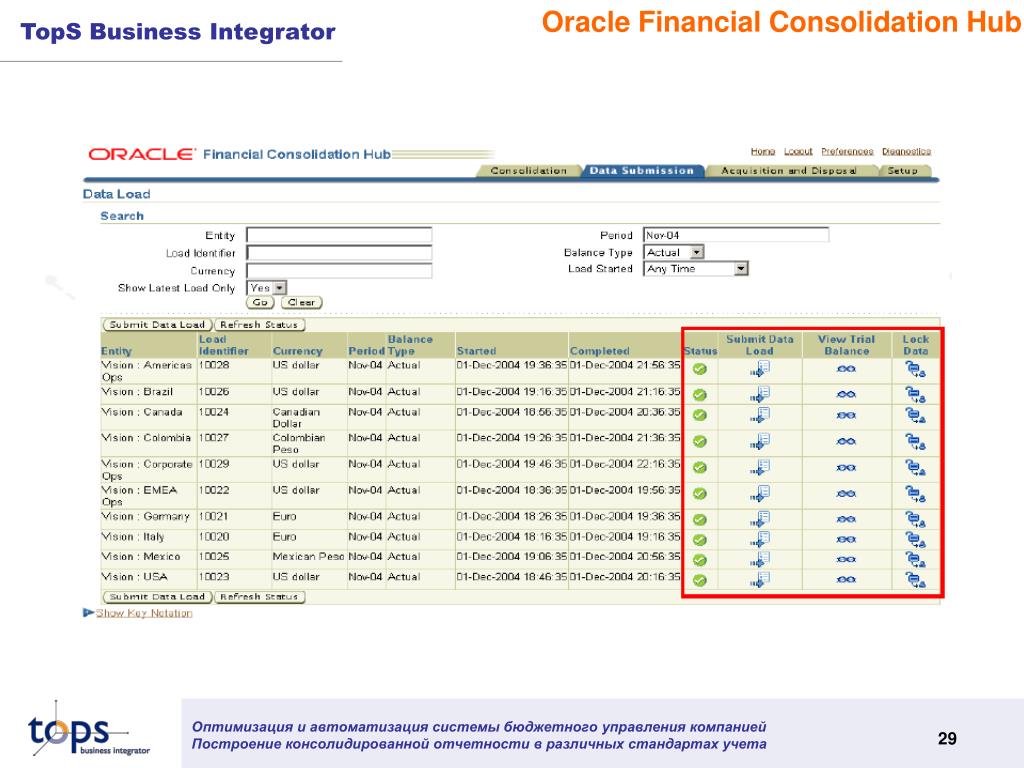Follow the Home link
The image size is (1024, 768).
(x=762, y=152)
